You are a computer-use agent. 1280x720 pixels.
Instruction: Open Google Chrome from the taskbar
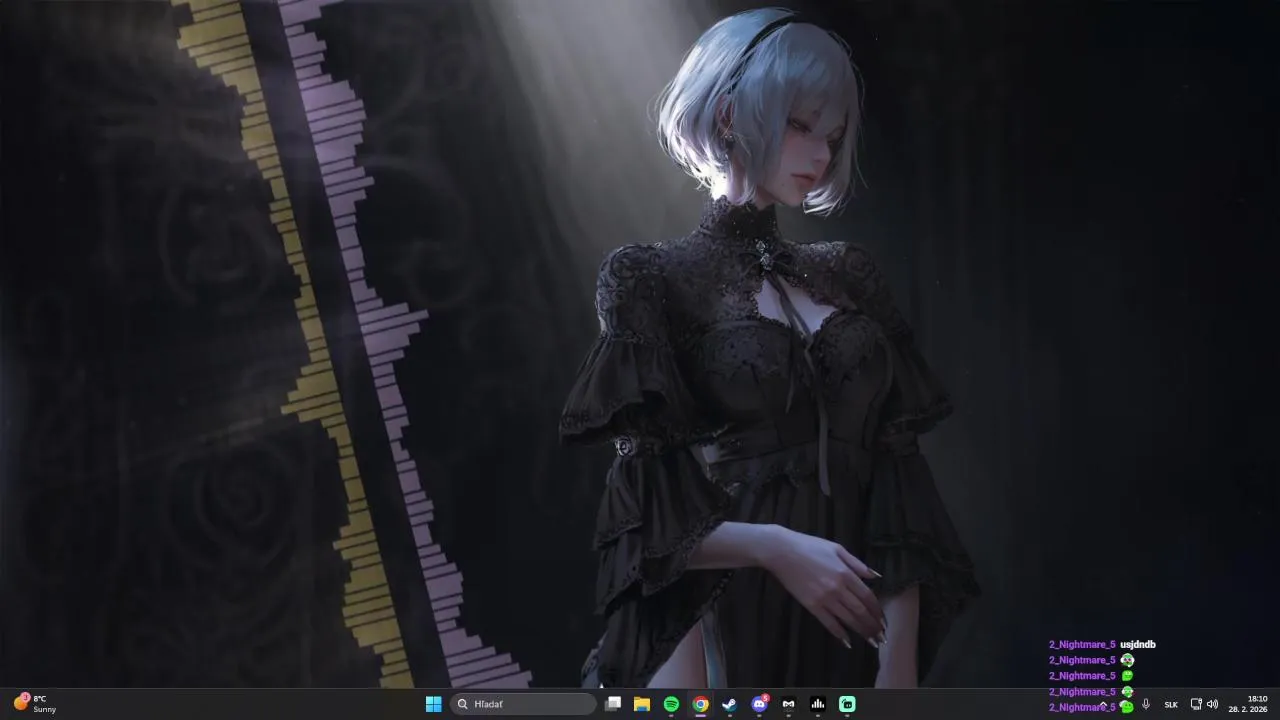(701, 704)
